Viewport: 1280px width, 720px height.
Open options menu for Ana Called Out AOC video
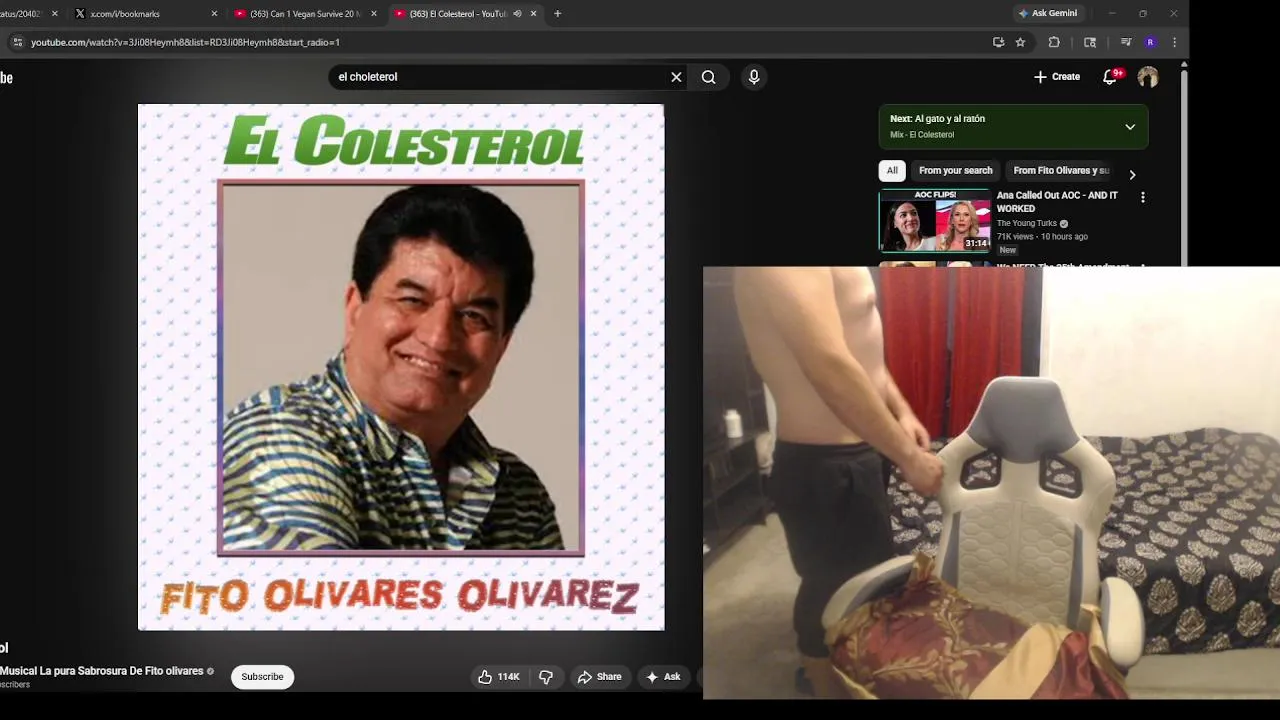pos(1143,197)
